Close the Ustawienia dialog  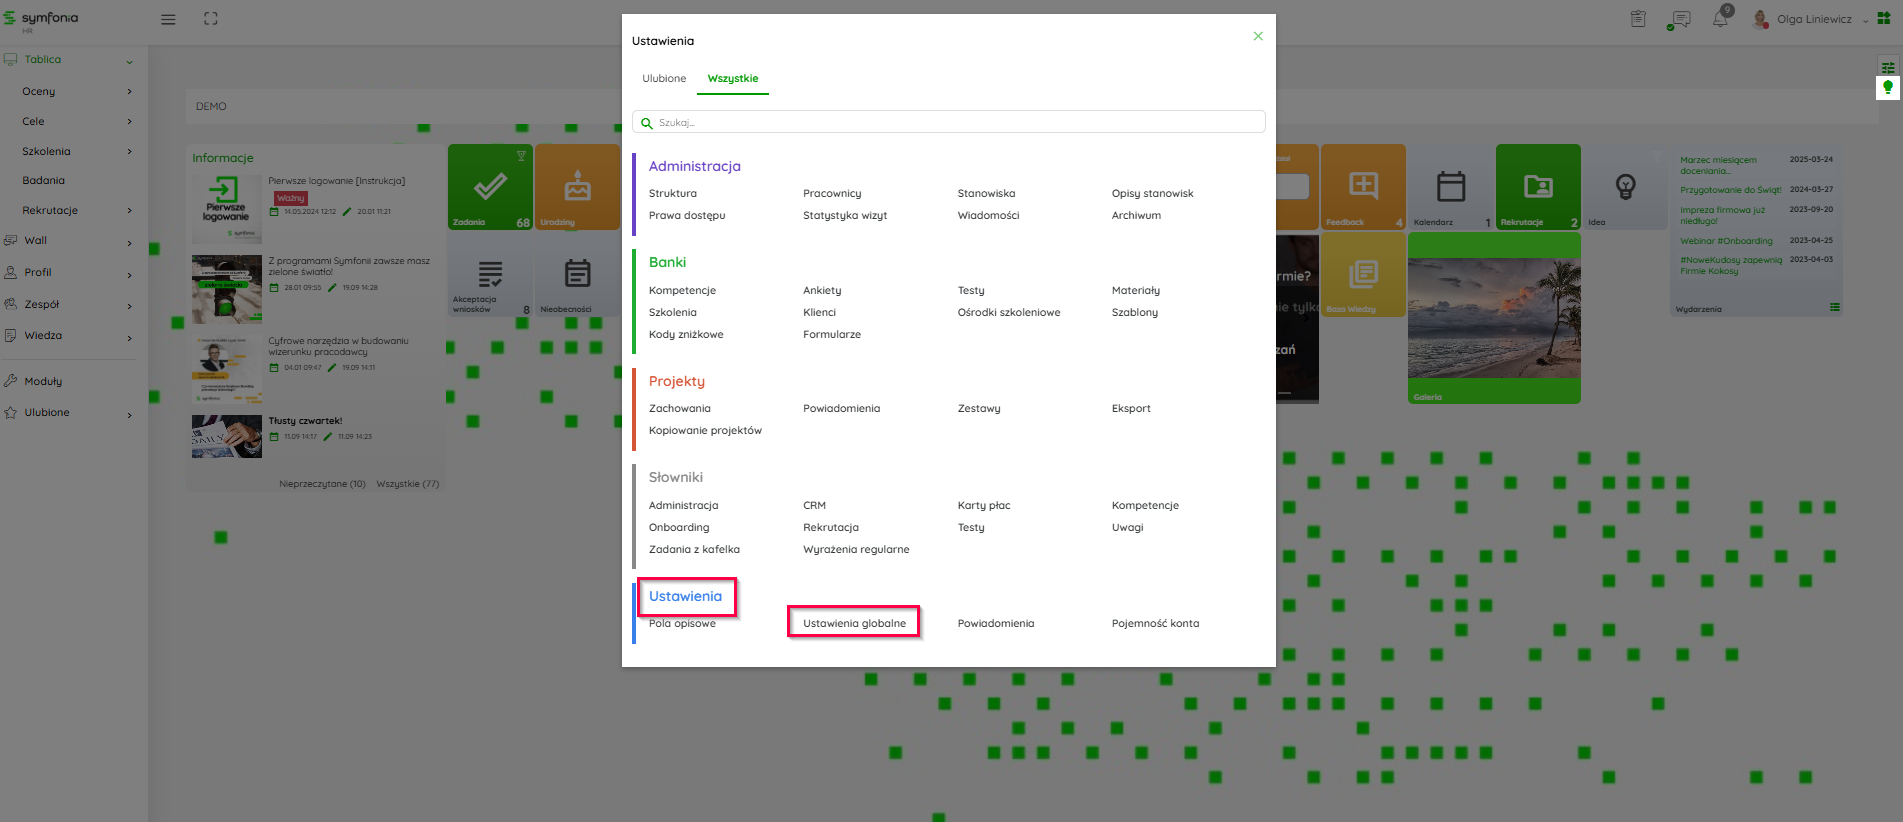click(x=1258, y=36)
